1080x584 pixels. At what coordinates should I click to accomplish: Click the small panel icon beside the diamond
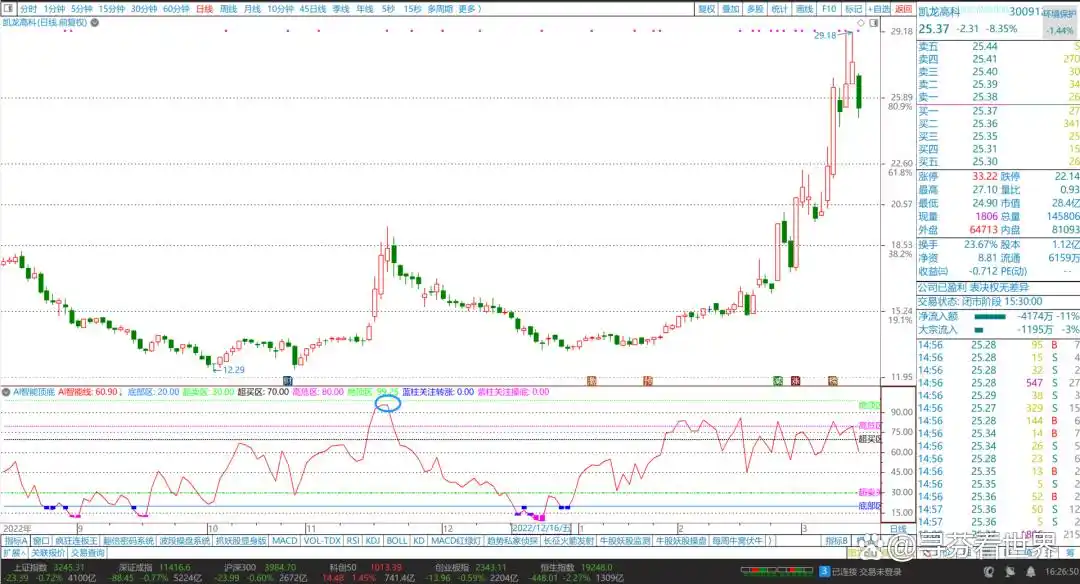[x=875, y=22]
